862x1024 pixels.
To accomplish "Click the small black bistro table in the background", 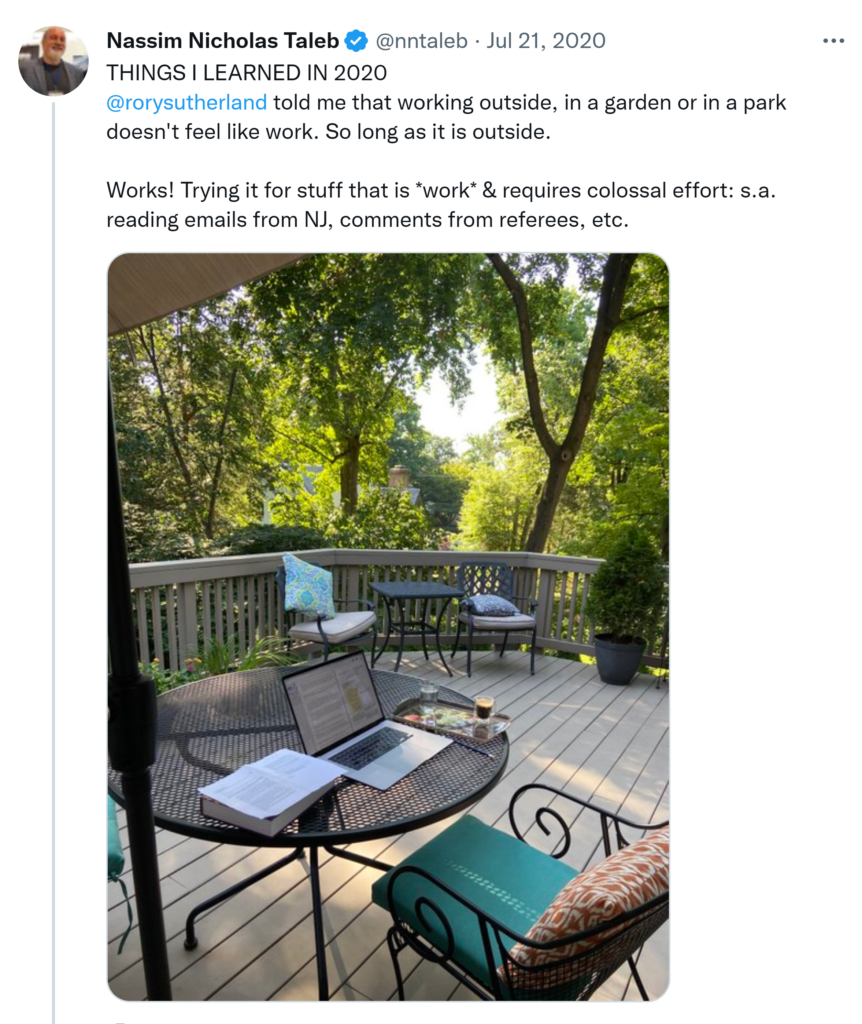I will 417,608.
